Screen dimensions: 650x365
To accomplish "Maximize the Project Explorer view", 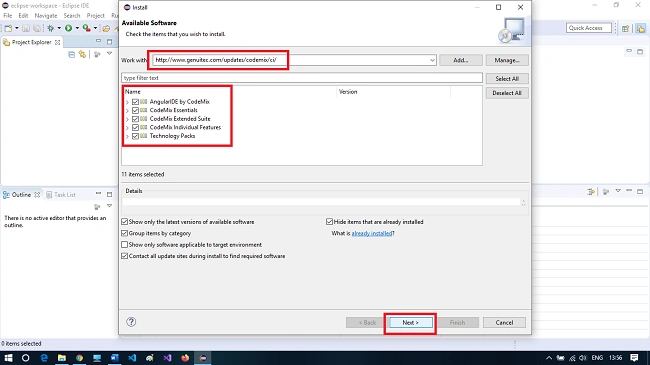I will tap(109, 41).
